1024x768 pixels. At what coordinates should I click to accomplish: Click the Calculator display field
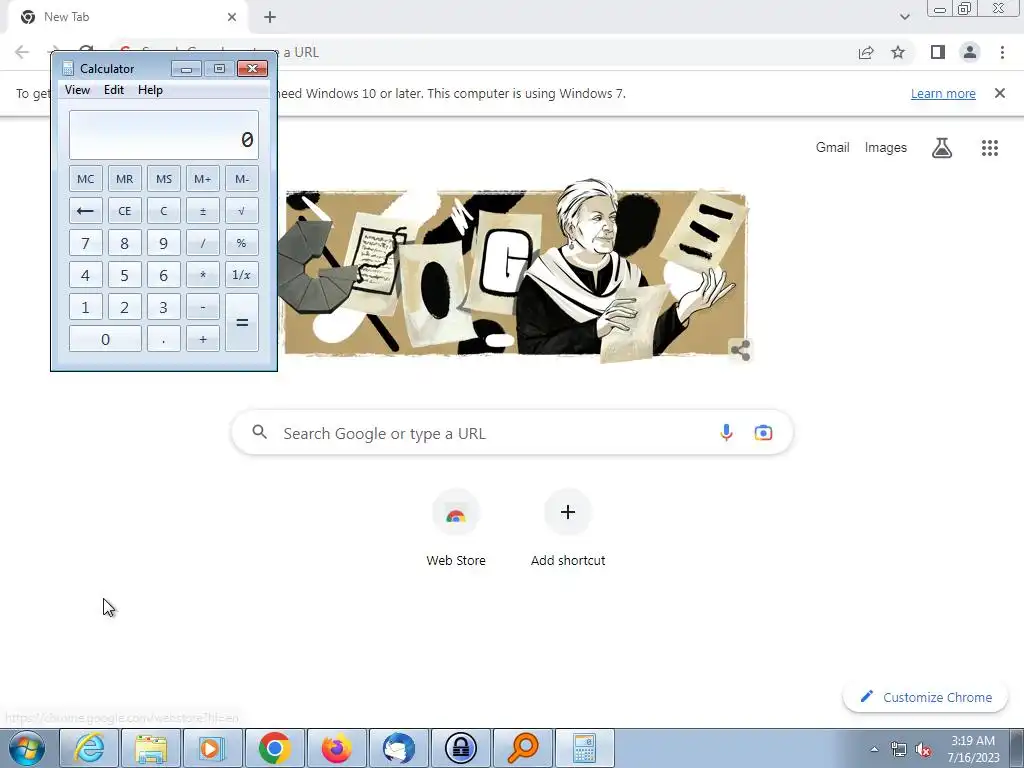164,135
